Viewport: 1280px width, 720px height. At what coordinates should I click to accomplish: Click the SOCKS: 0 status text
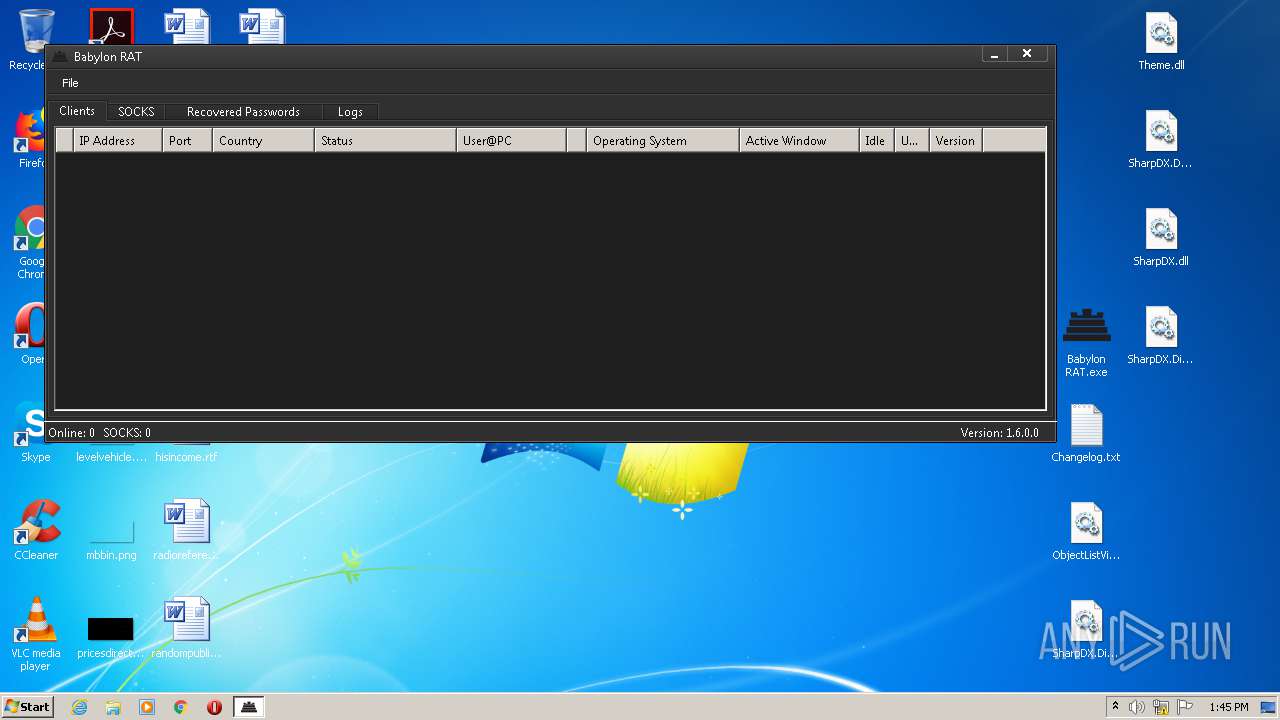127,433
